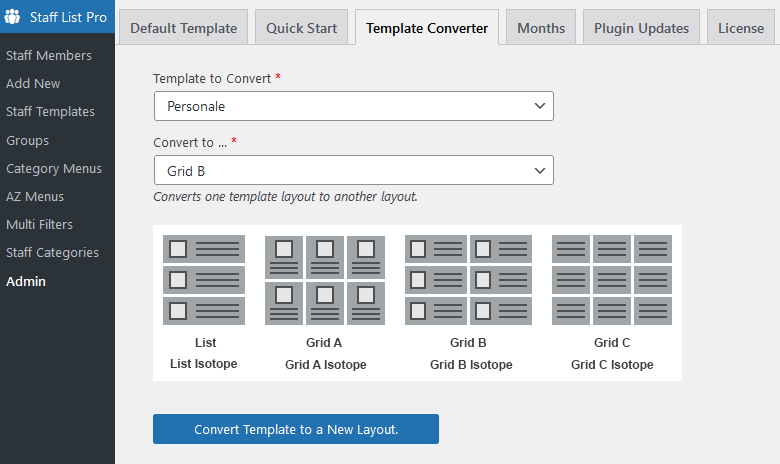Click the Staff List Pro people icon
This screenshot has width=780, height=464.
point(13,17)
